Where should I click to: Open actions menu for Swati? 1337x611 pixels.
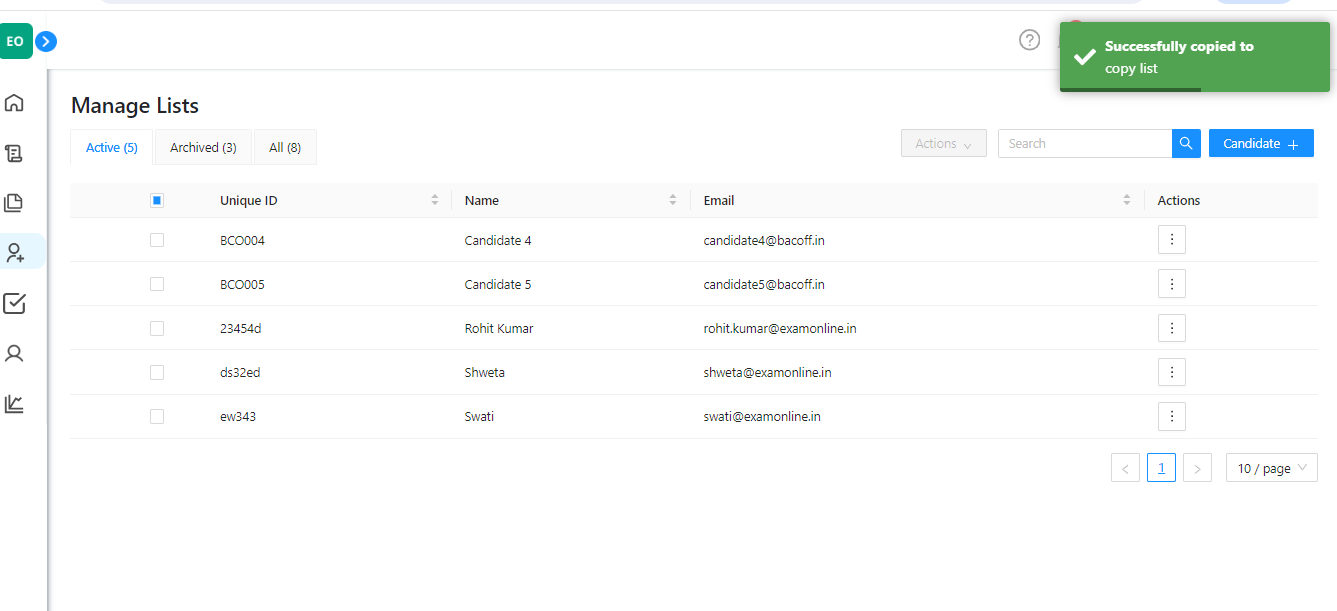pyautogui.click(x=1172, y=416)
